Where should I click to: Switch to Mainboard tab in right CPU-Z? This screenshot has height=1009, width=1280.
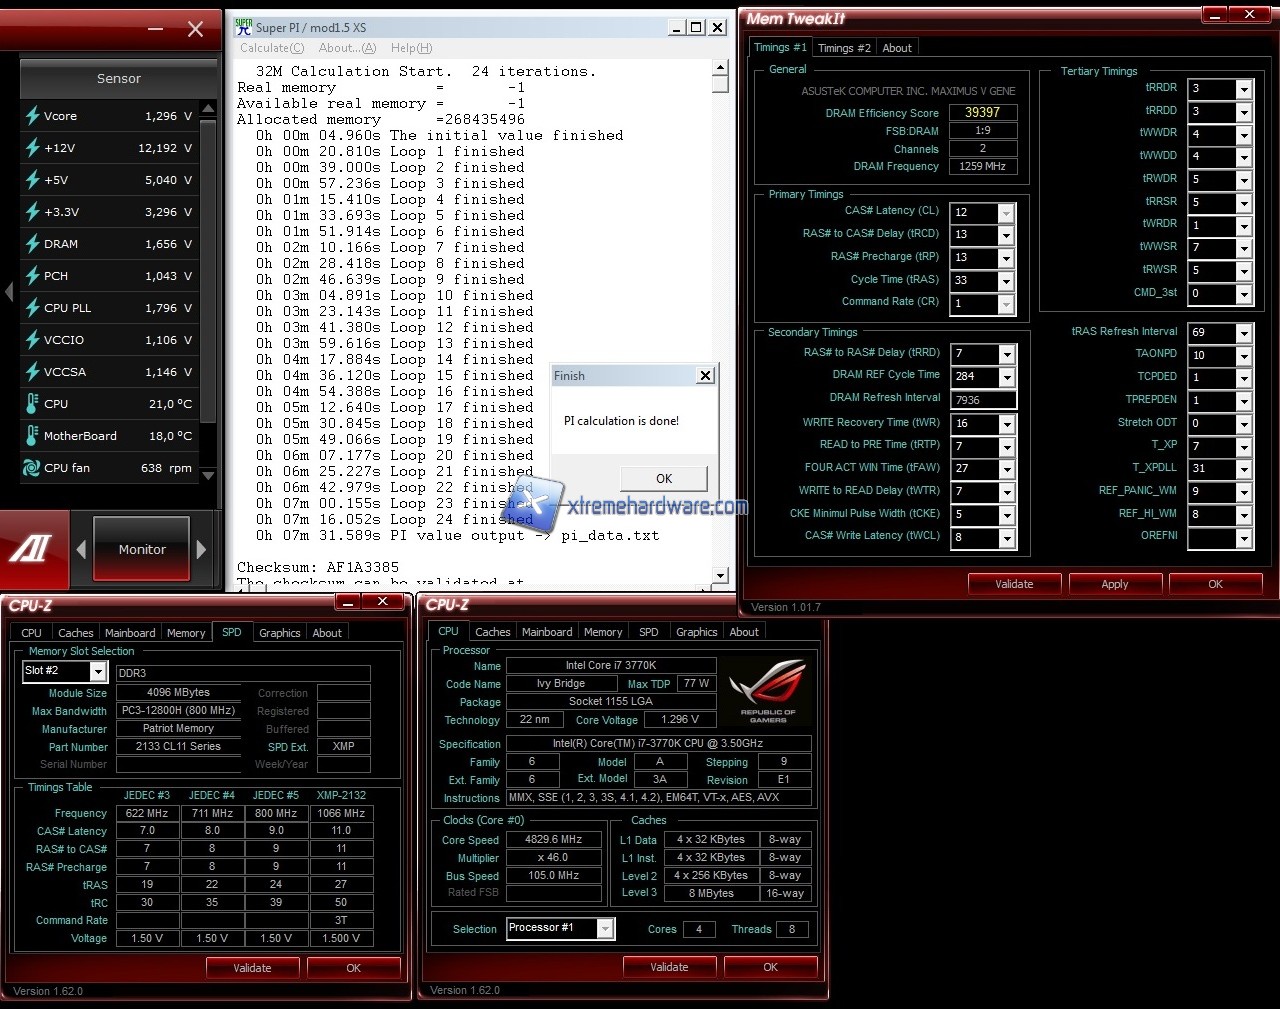(x=547, y=632)
